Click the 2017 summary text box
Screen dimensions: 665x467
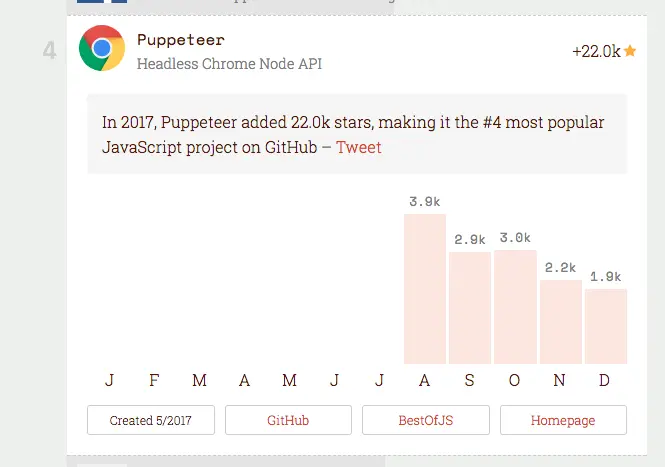357,134
